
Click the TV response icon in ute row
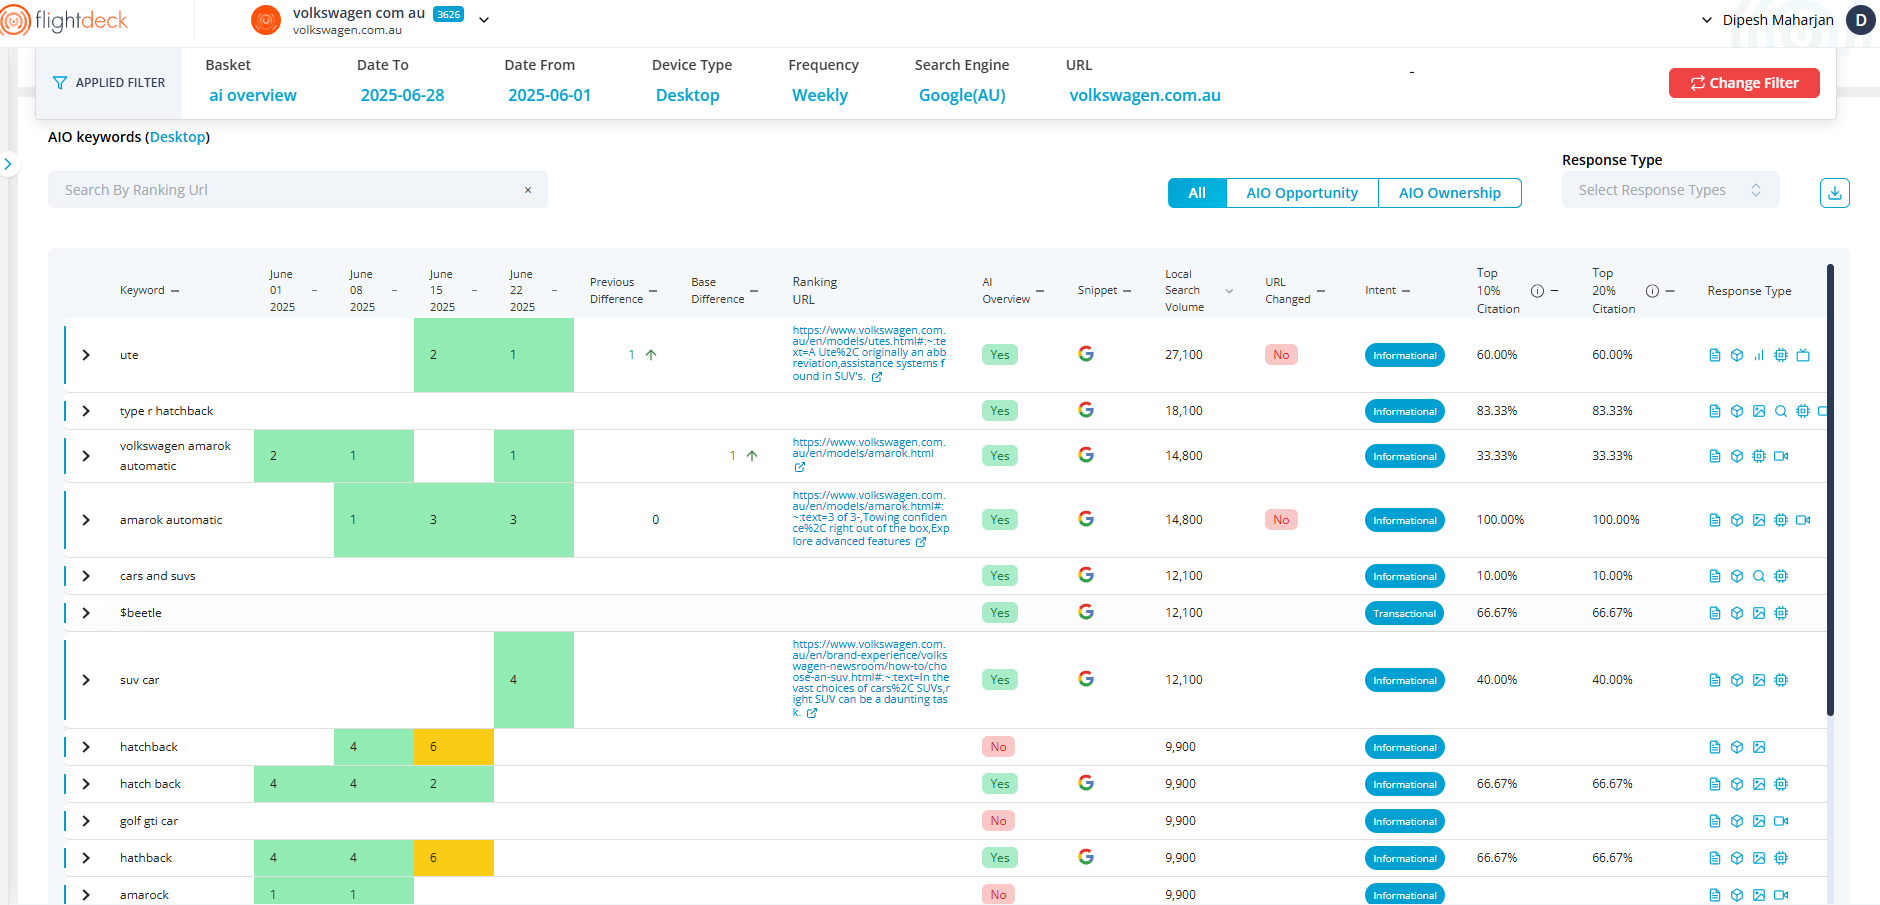pos(1803,355)
